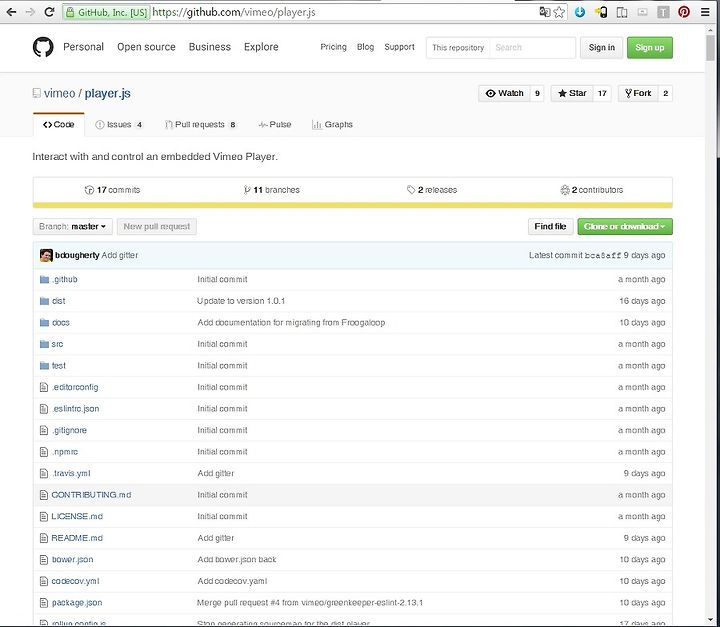
Task: Open the Explore nav item
Action: [261, 47]
